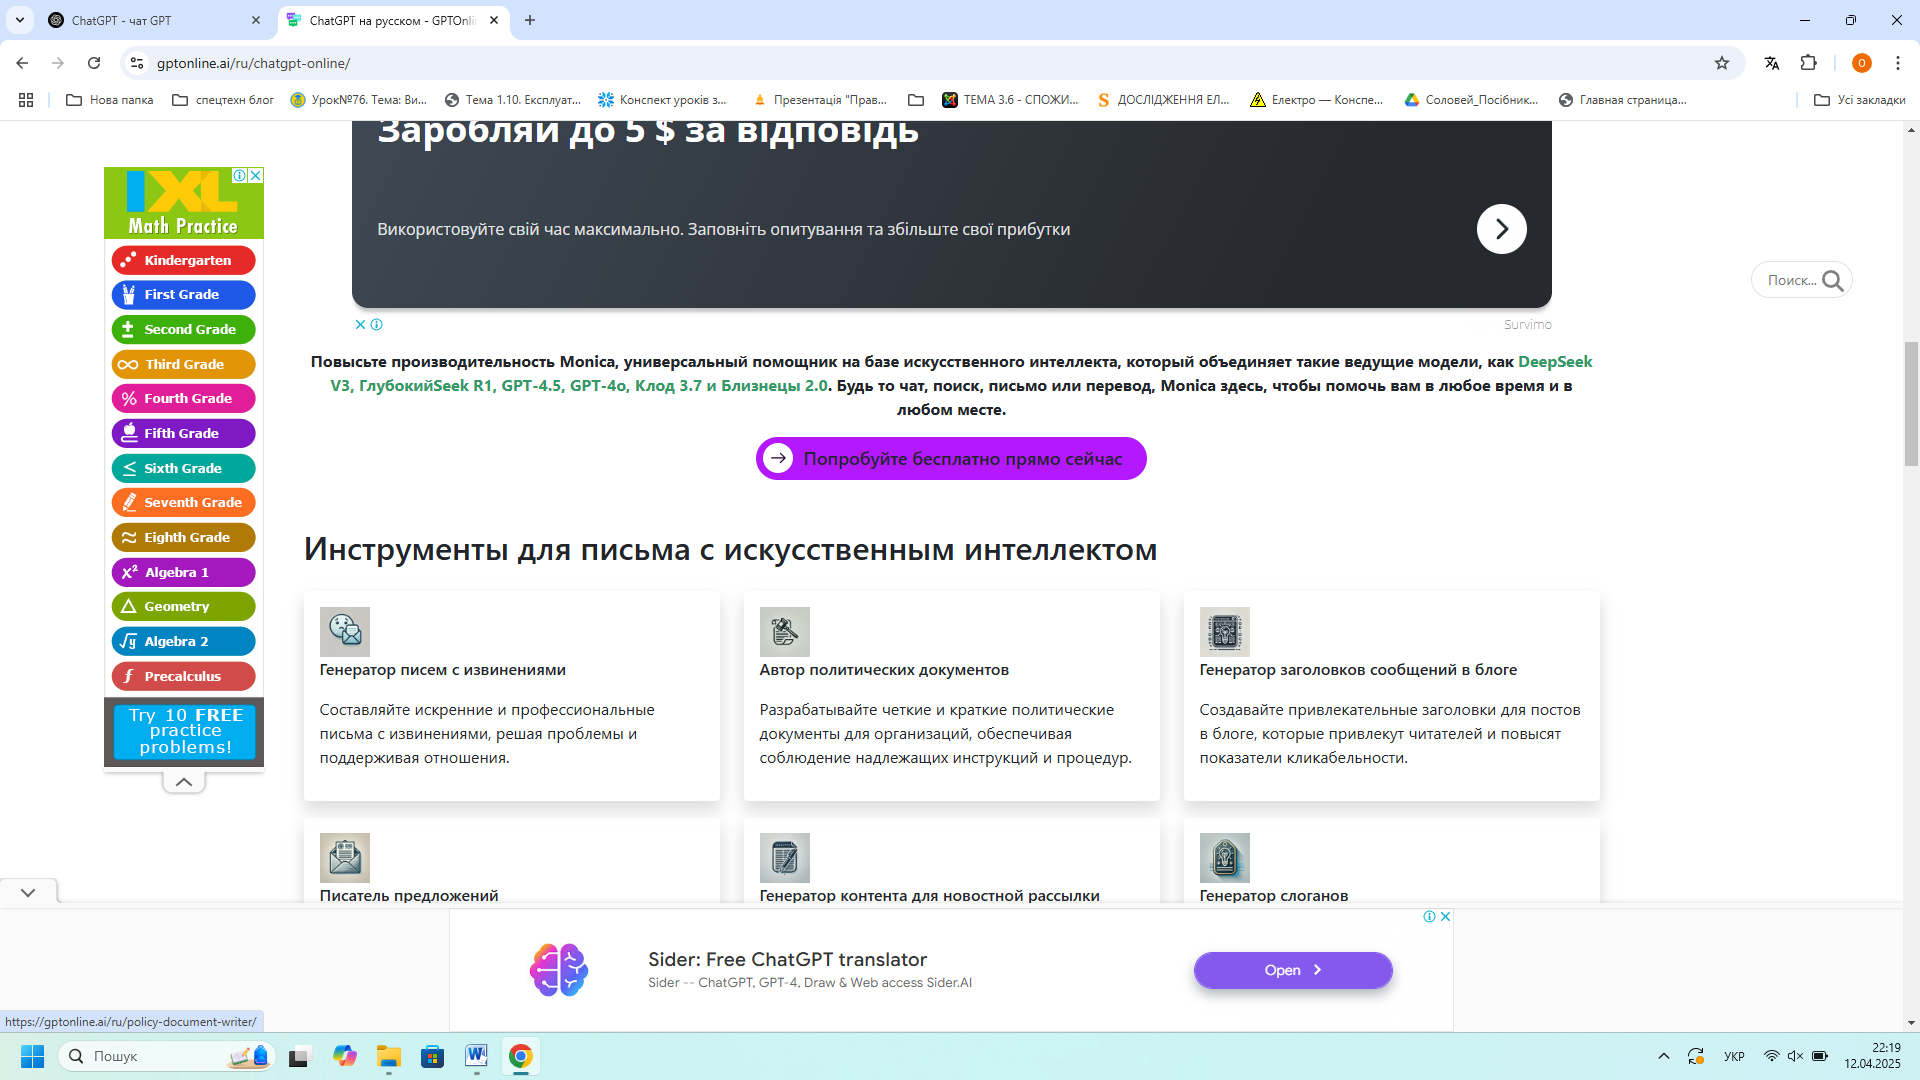
Task: Close the IXL Math Practice ad
Action: point(256,175)
